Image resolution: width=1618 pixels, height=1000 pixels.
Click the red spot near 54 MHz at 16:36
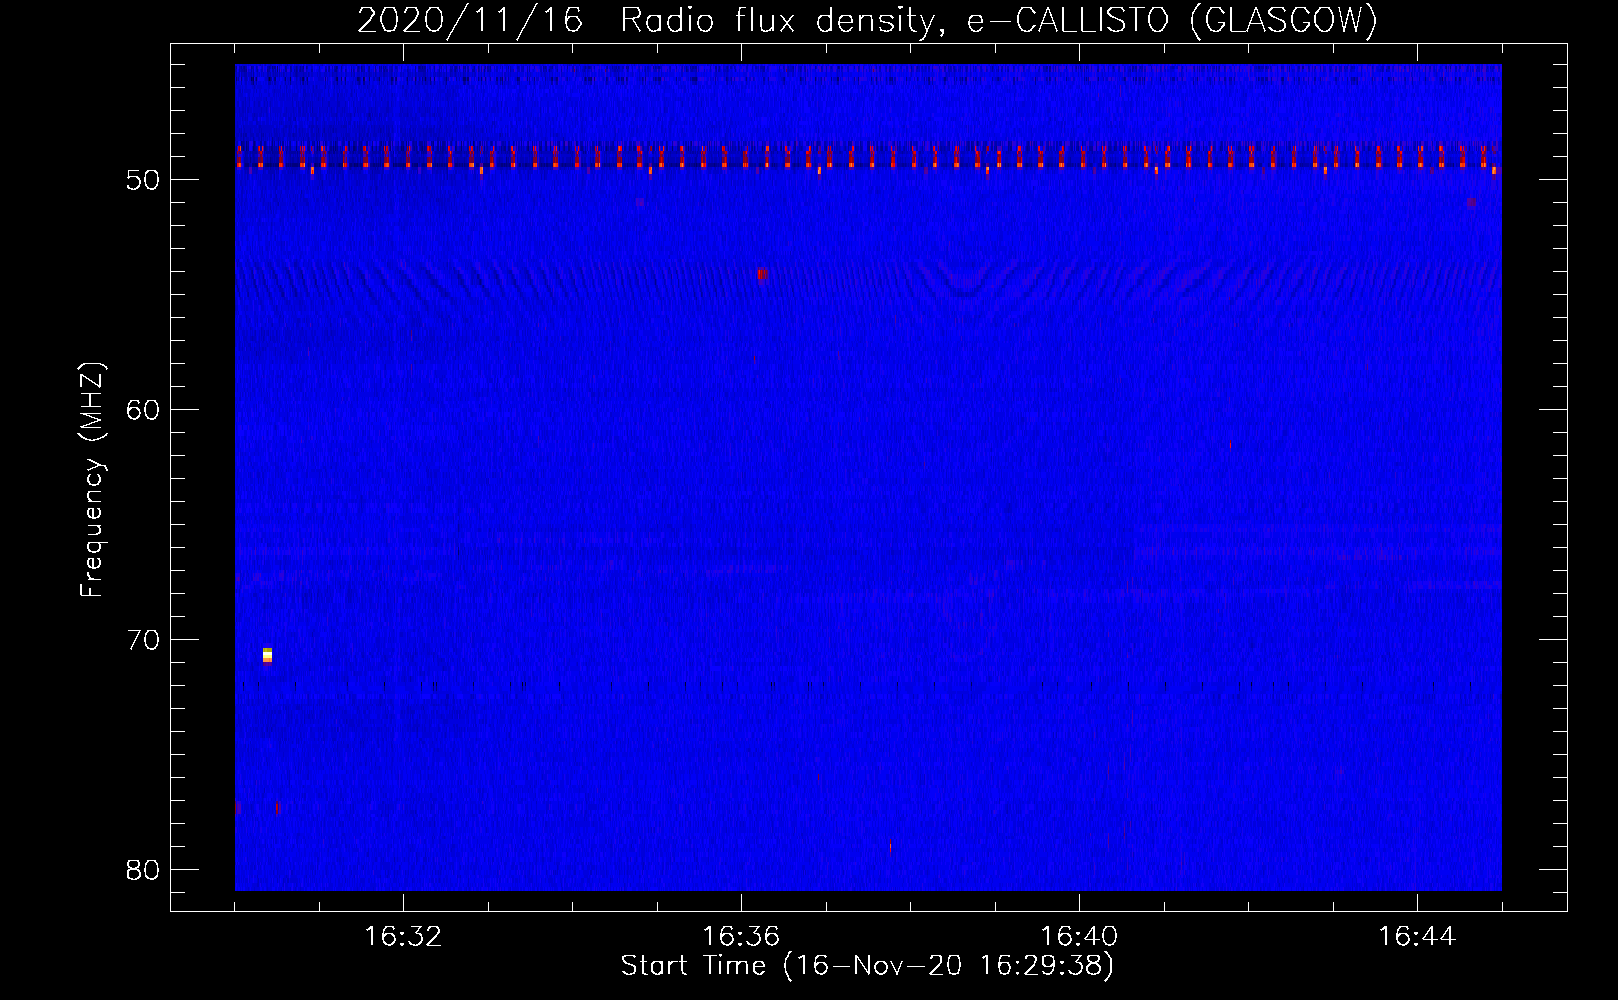[762, 274]
